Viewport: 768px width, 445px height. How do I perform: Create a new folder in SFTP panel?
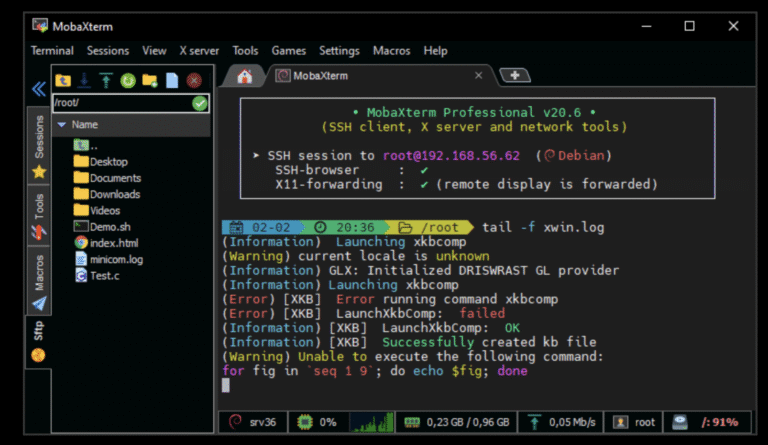coord(150,80)
